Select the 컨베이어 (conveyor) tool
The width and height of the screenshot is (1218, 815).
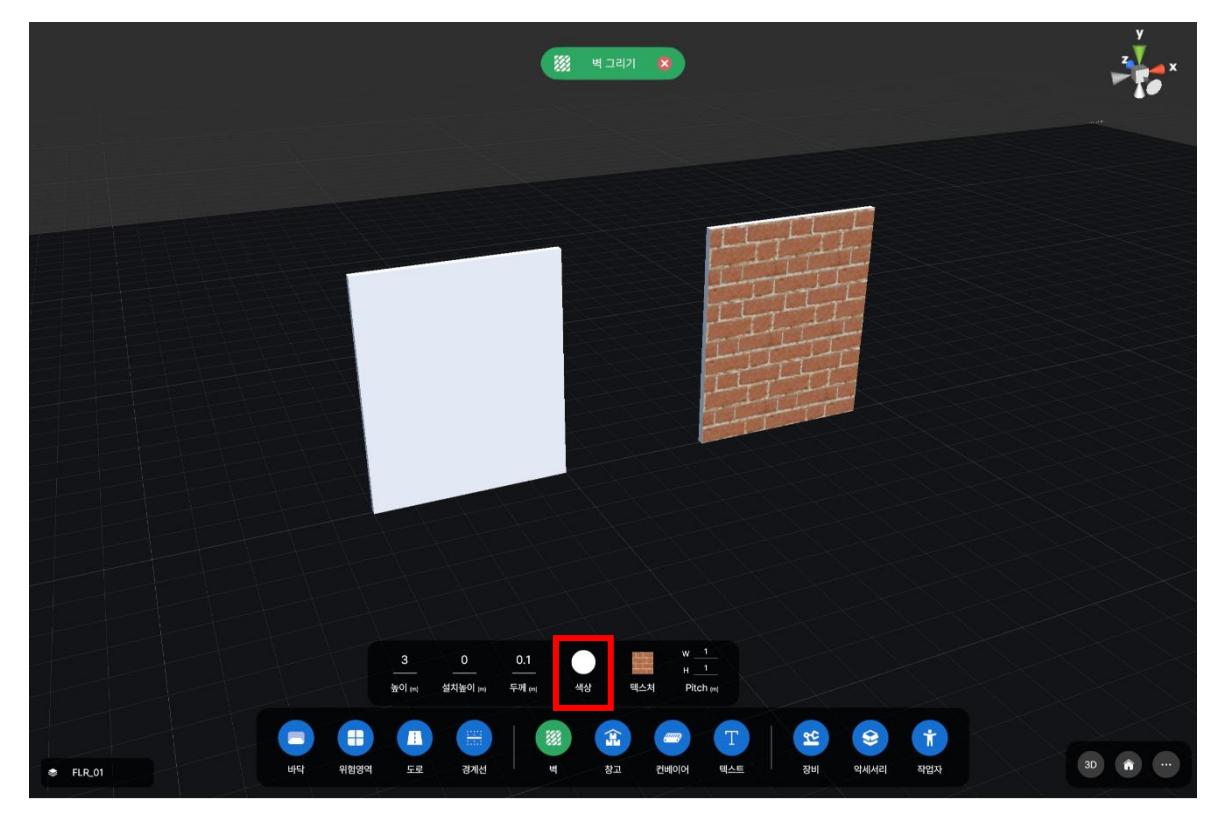(670, 738)
